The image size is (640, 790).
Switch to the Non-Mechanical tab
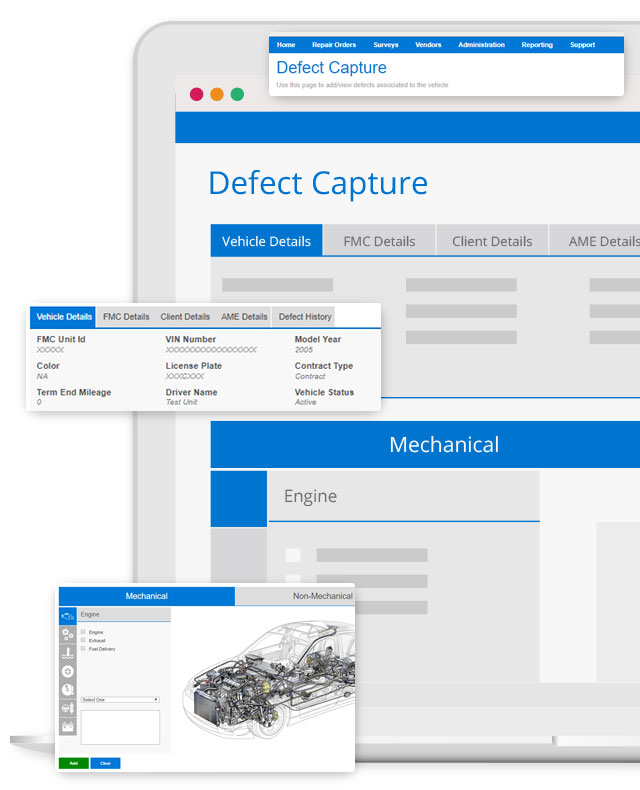[x=295, y=596]
